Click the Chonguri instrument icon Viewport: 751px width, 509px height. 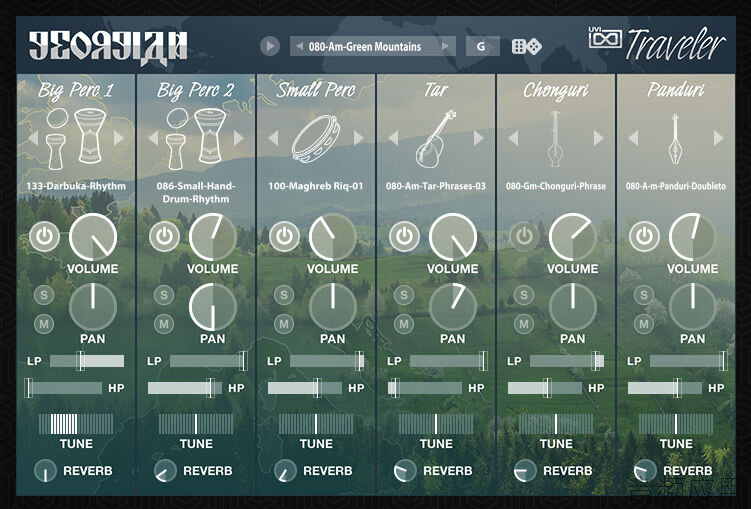555,139
